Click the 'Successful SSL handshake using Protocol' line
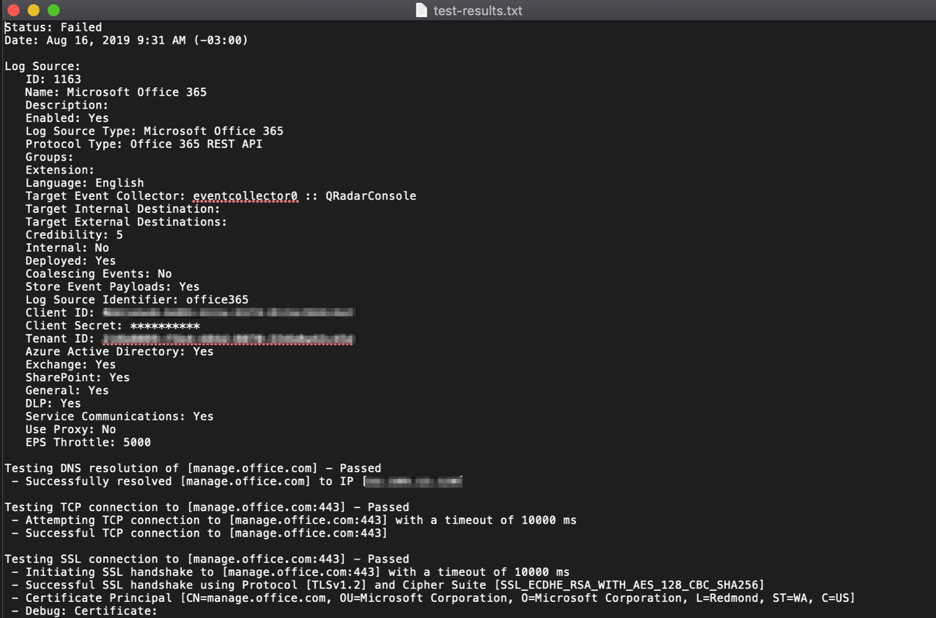This screenshot has width=936, height=618. click(388, 585)
